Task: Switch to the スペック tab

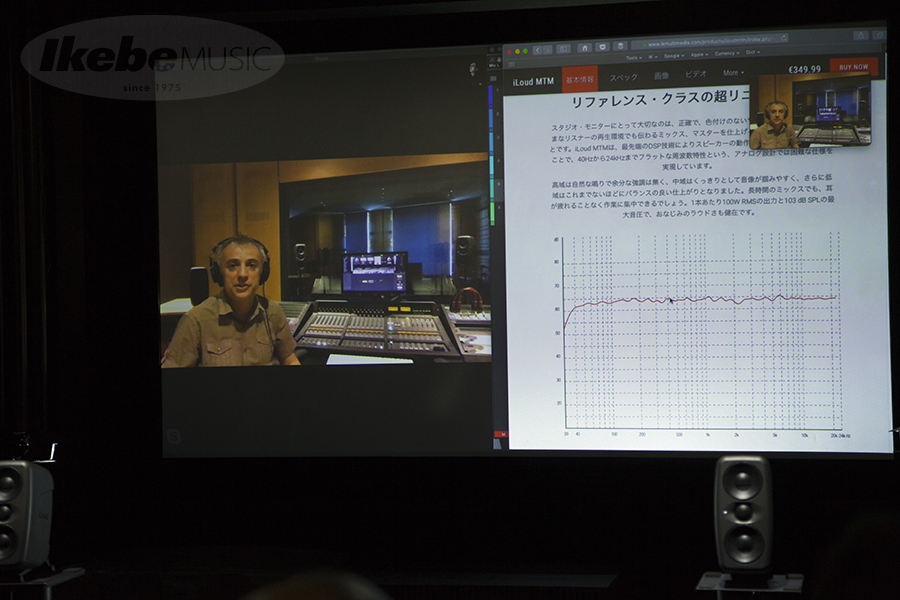Action: (623, 77)
